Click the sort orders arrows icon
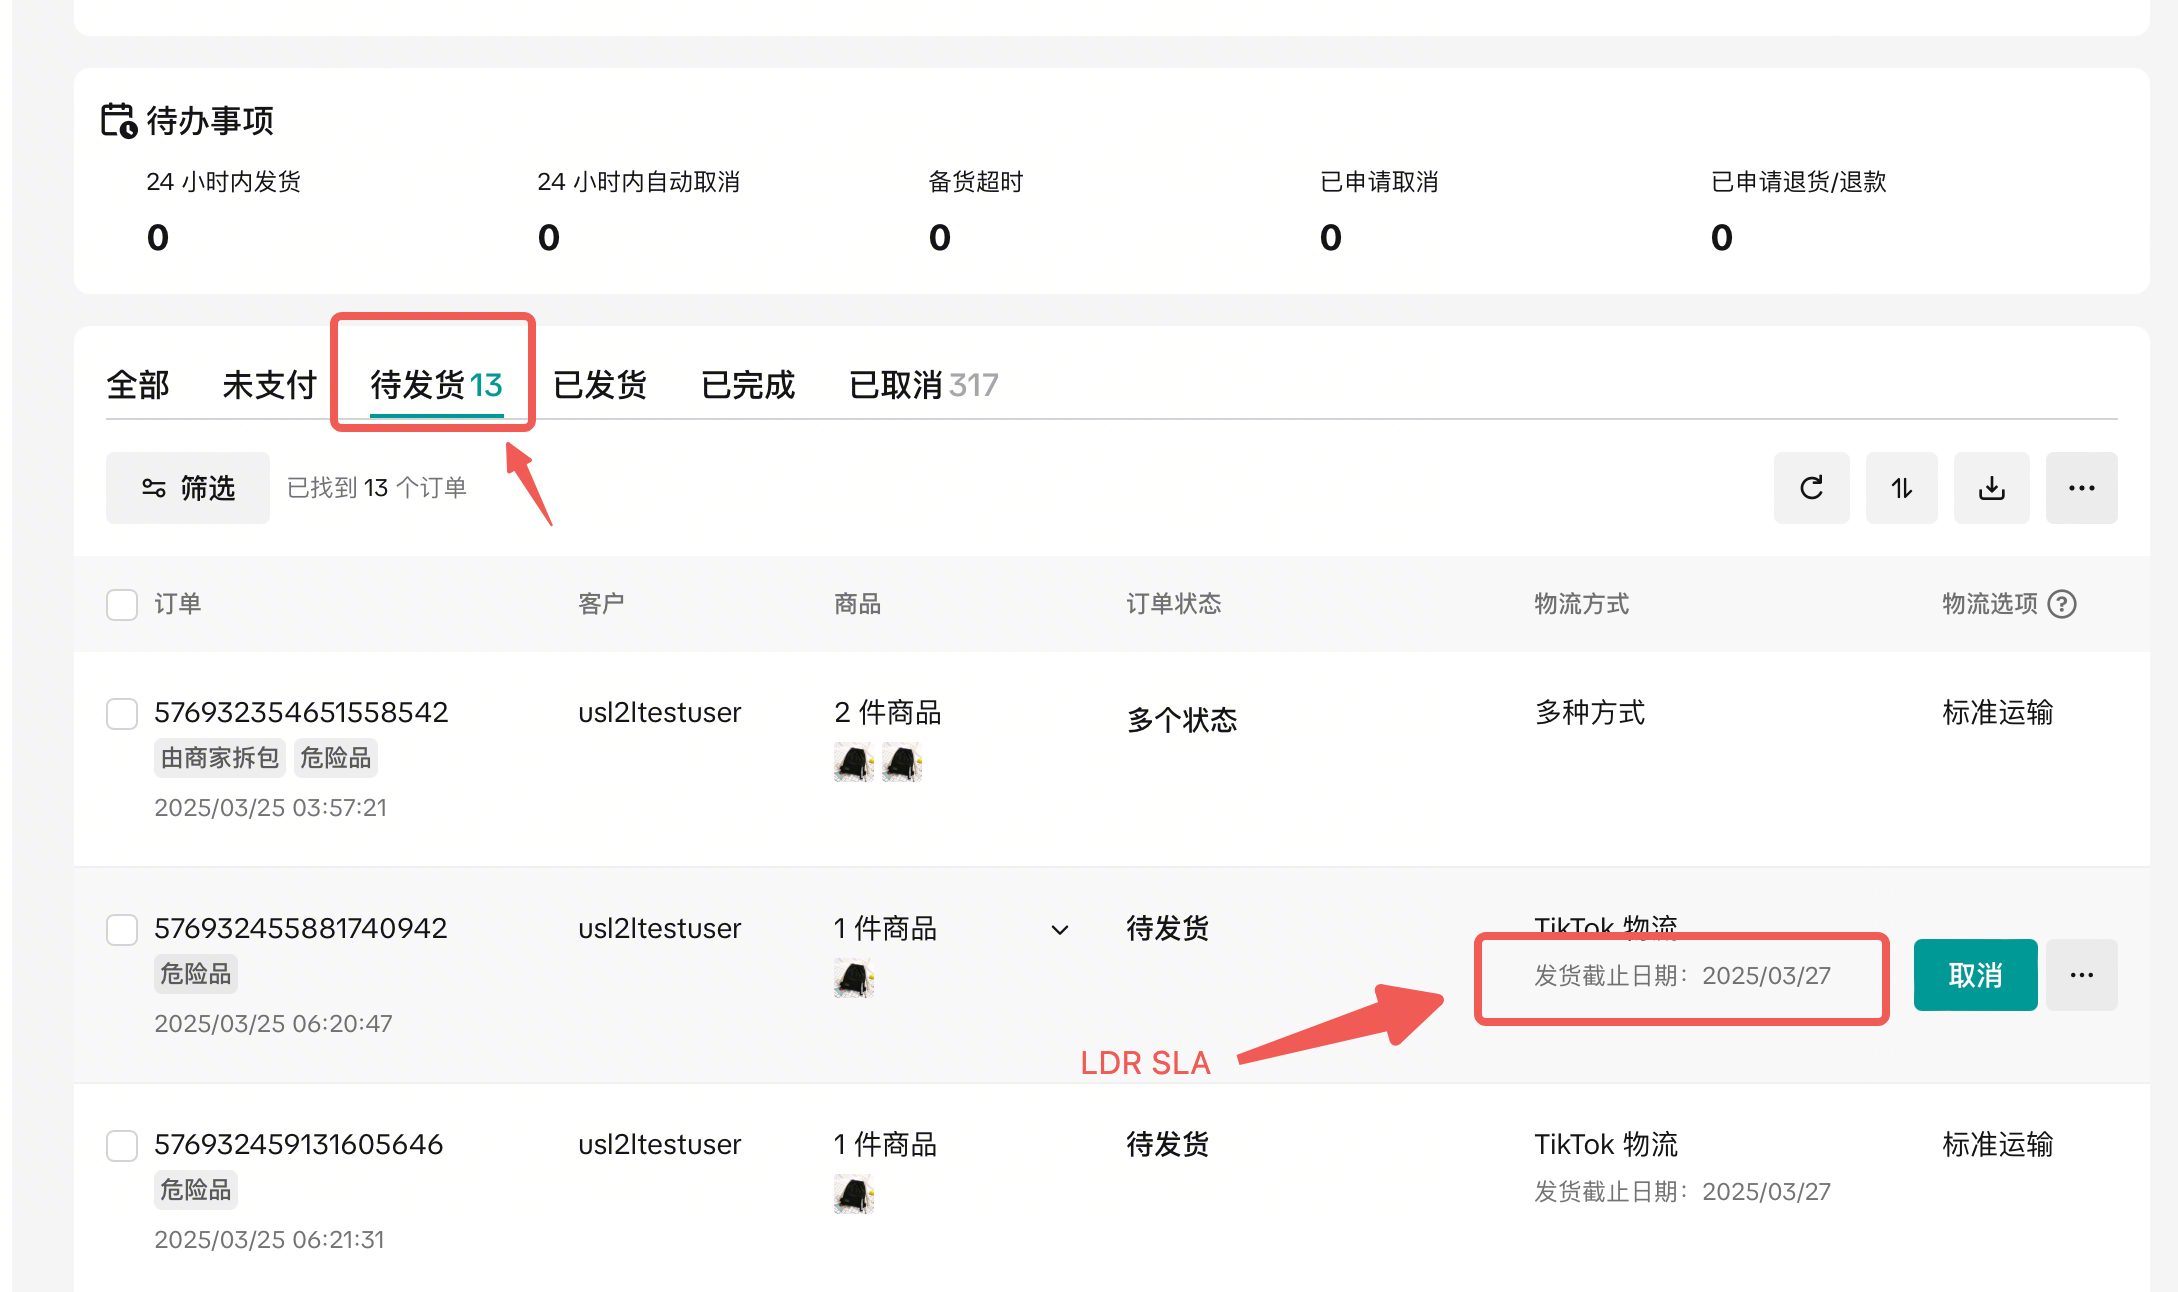Viewport: 2178px width, 1292px height. point(1901,488)
